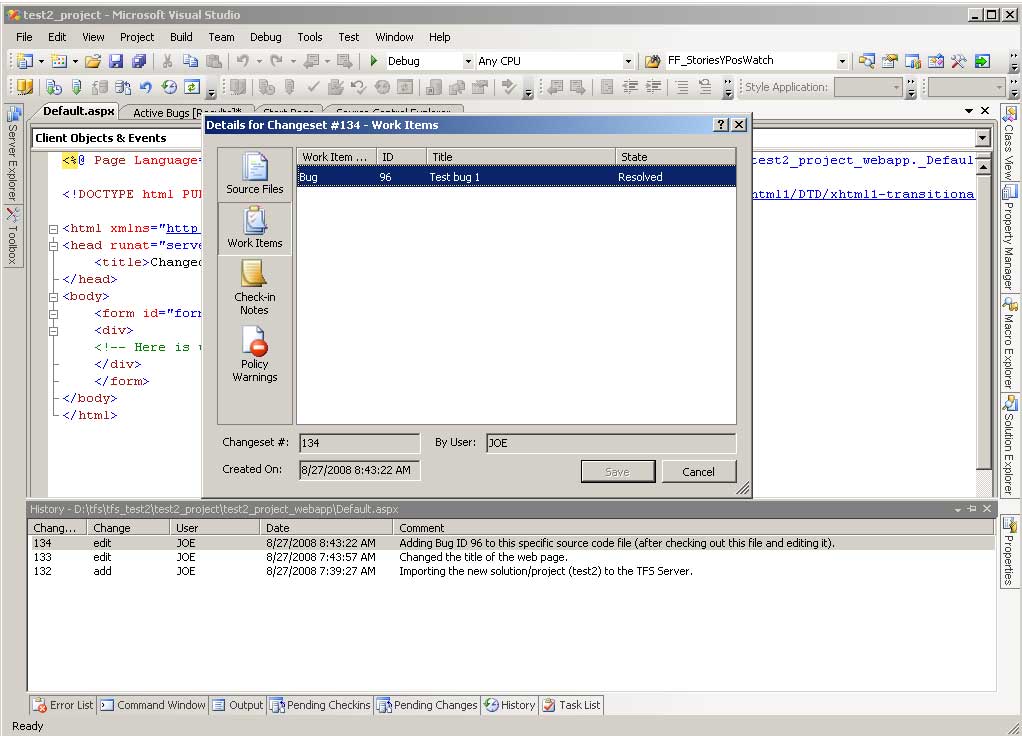1022x736 pixels.
Task: Open the Window menu
Action: (394, 37)
